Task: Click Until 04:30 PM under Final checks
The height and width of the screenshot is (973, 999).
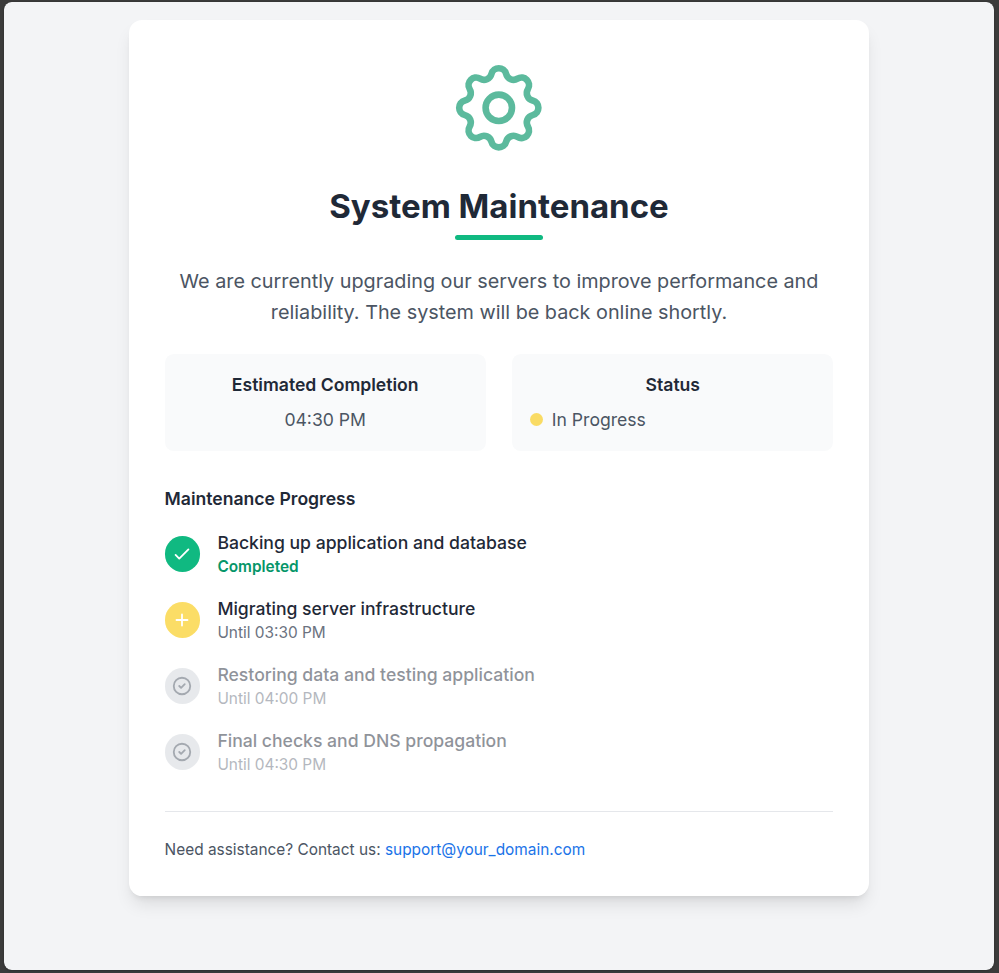Action: tap(272, 764)
